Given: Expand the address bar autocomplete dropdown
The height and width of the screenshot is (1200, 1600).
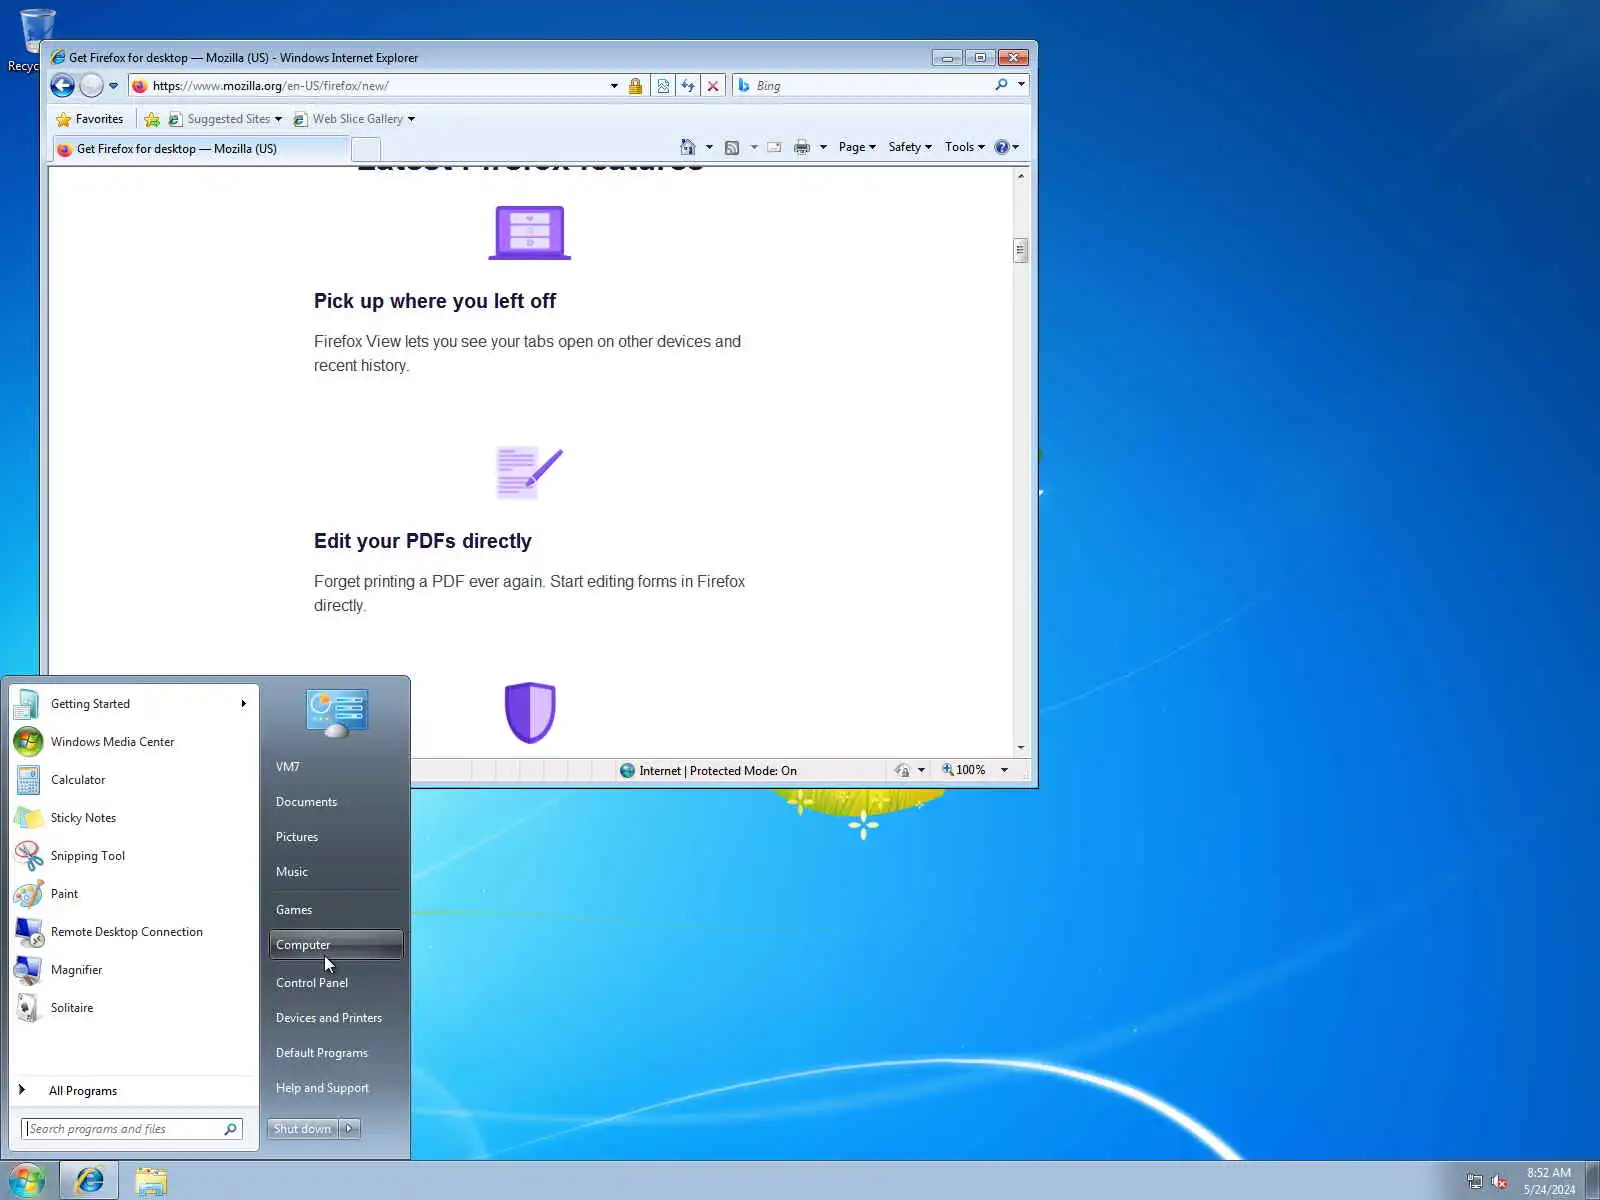Looking at the screenshot, I should coord(614,86).
